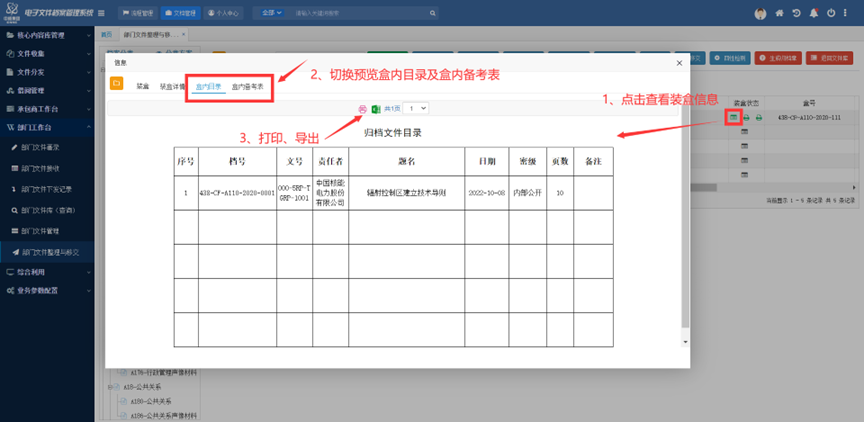Click the box icon in fourth table row

click(x=744, y=160)
